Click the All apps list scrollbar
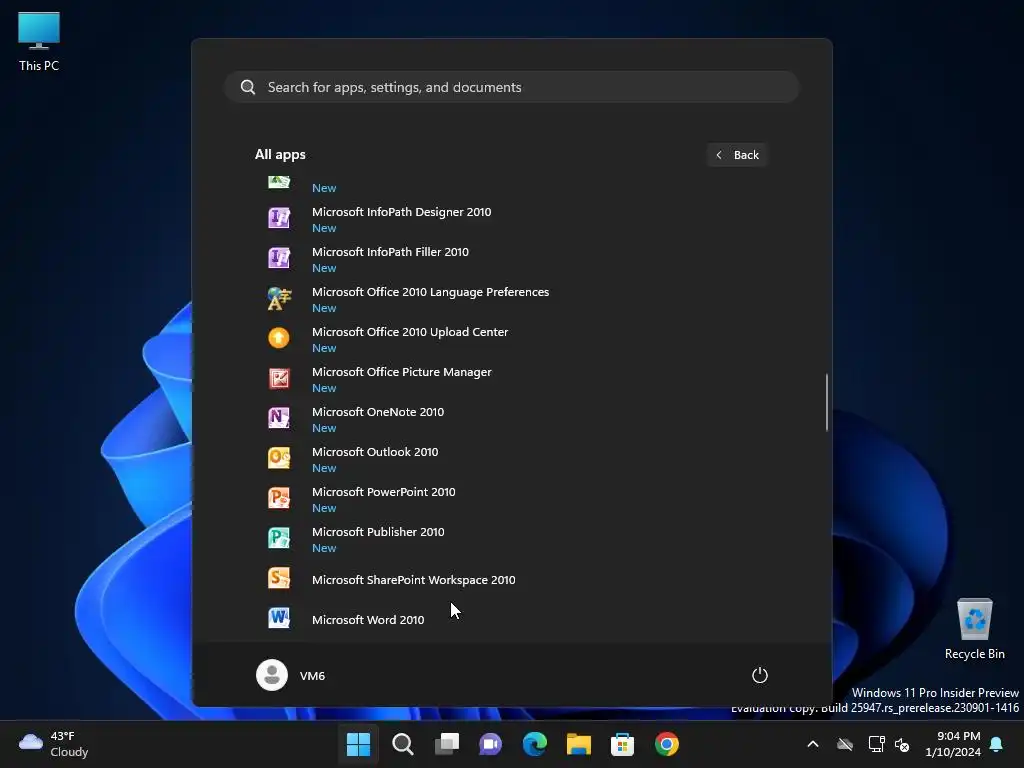Viewport: 1024px width, 768px height. (x=827, y=402)
